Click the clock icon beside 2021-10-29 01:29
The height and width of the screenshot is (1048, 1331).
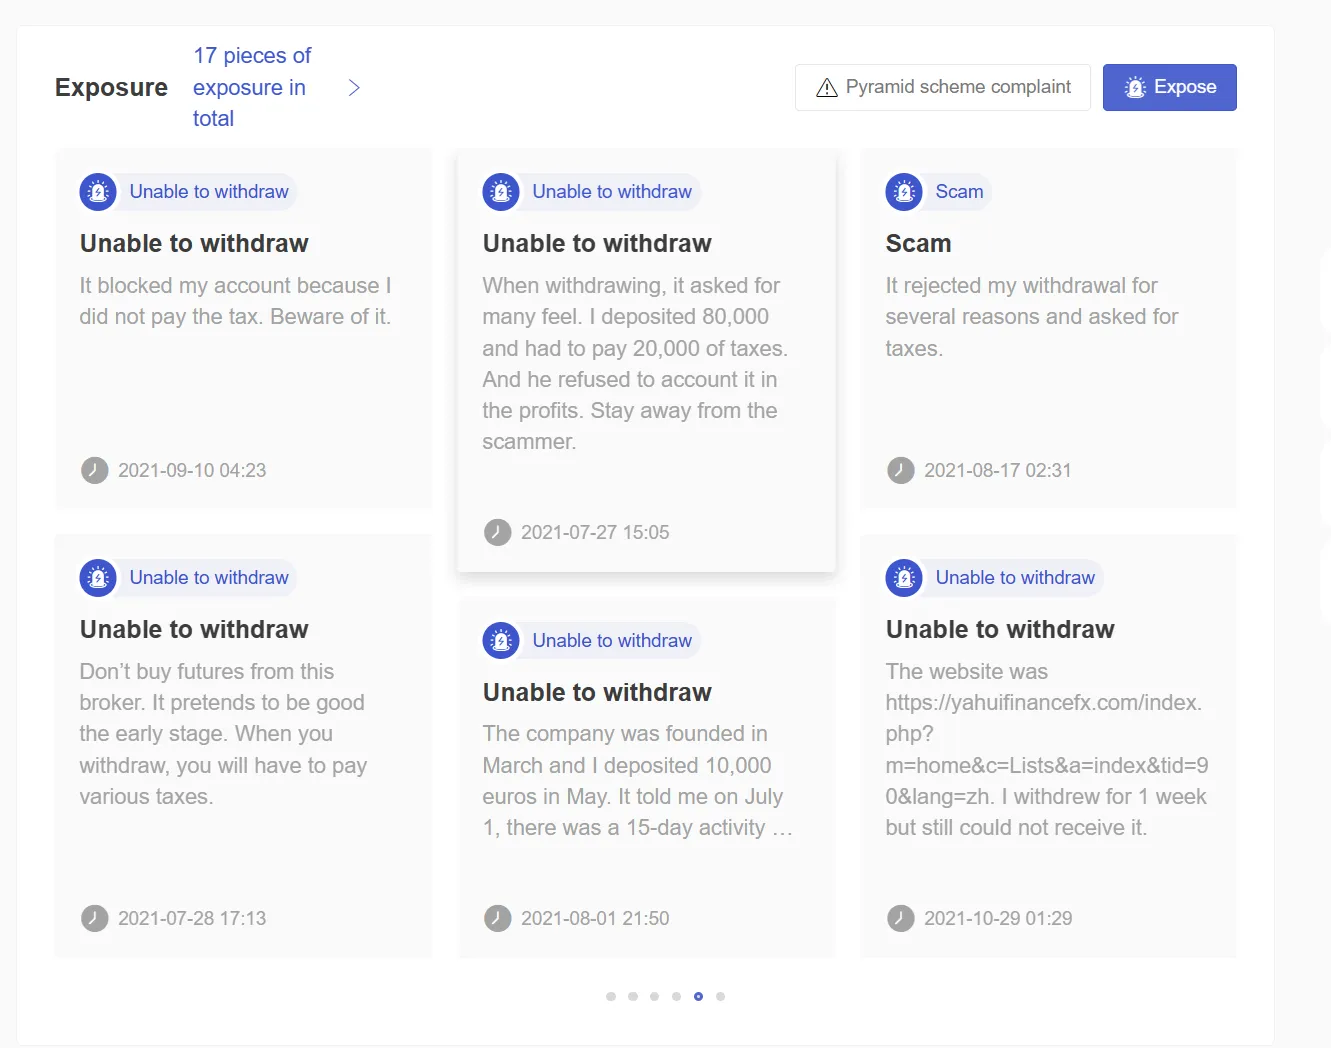tap(901, 918)
